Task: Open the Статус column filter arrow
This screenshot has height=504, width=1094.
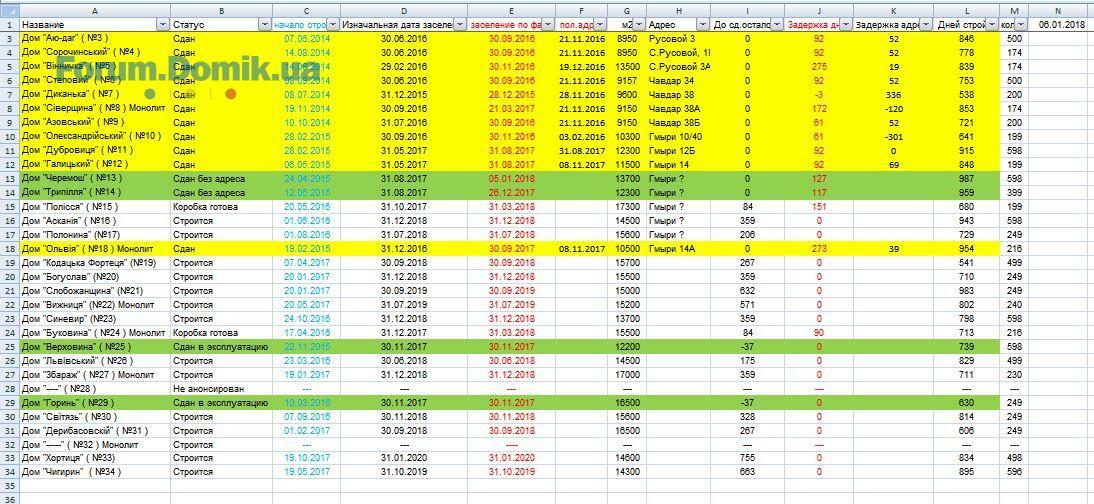Action: [x=264, y=23]
